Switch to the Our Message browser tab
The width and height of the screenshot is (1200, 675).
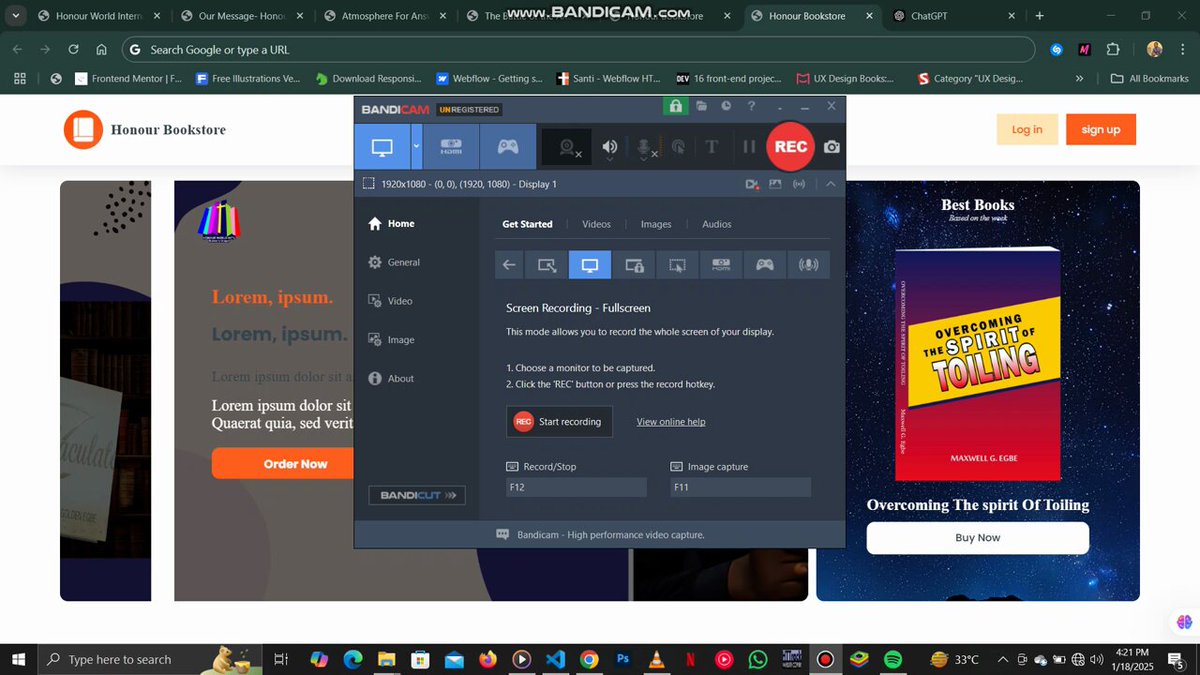(243, 16)
